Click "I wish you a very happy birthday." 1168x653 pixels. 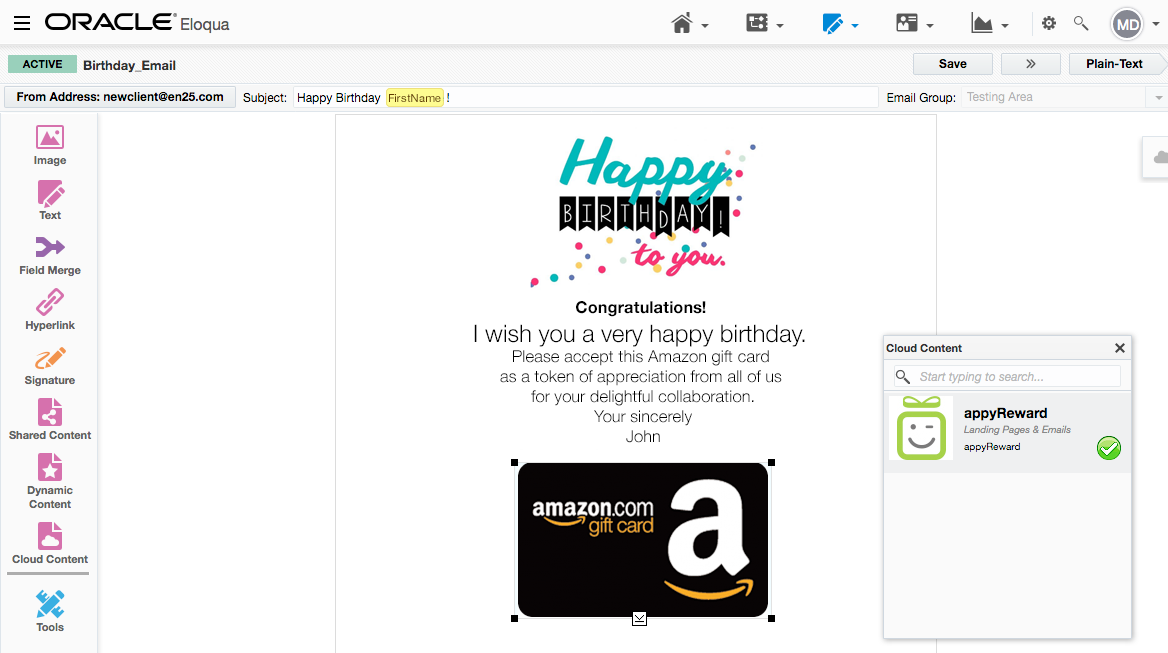click(639, 334)
